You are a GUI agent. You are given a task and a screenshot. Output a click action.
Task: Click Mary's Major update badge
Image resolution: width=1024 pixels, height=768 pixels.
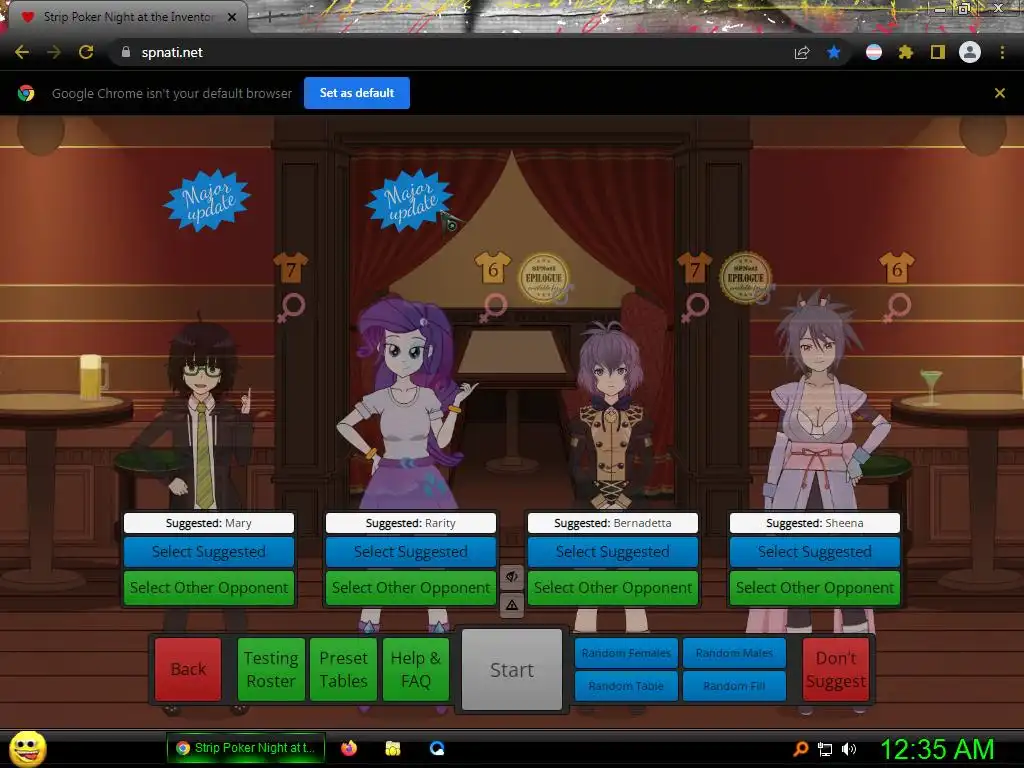pyautogui.click(x=207, y=200)
